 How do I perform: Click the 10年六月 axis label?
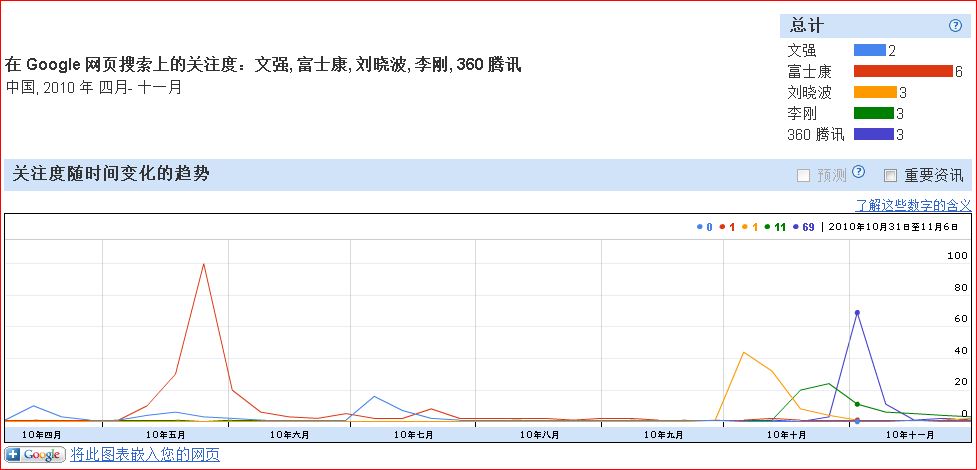(x=289, y=434)
